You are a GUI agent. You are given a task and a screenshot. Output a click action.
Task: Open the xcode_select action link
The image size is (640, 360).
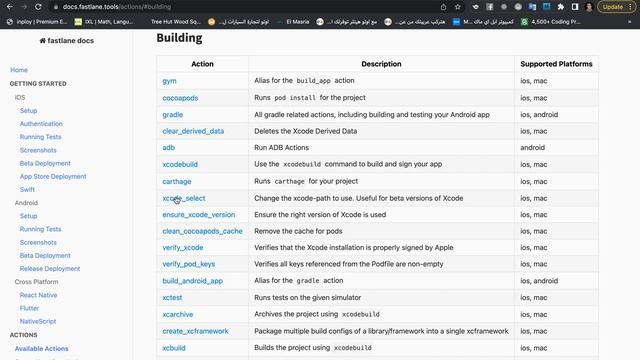tap(184, 198)
